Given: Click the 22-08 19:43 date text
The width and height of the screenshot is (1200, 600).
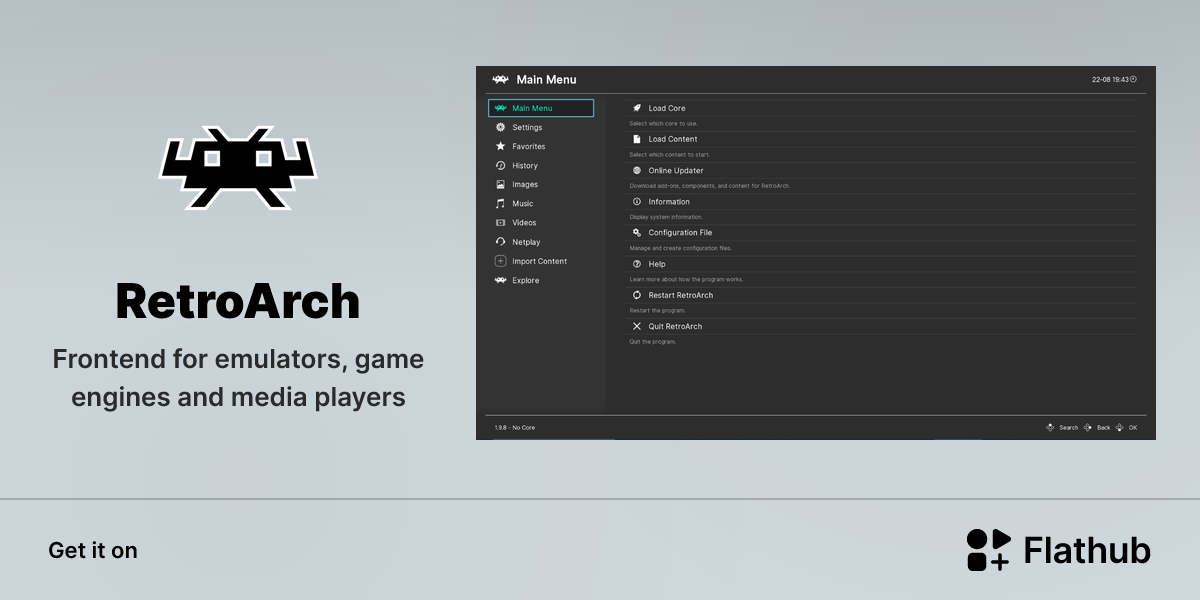Looking at the screenshot, I should (1110, 80).
